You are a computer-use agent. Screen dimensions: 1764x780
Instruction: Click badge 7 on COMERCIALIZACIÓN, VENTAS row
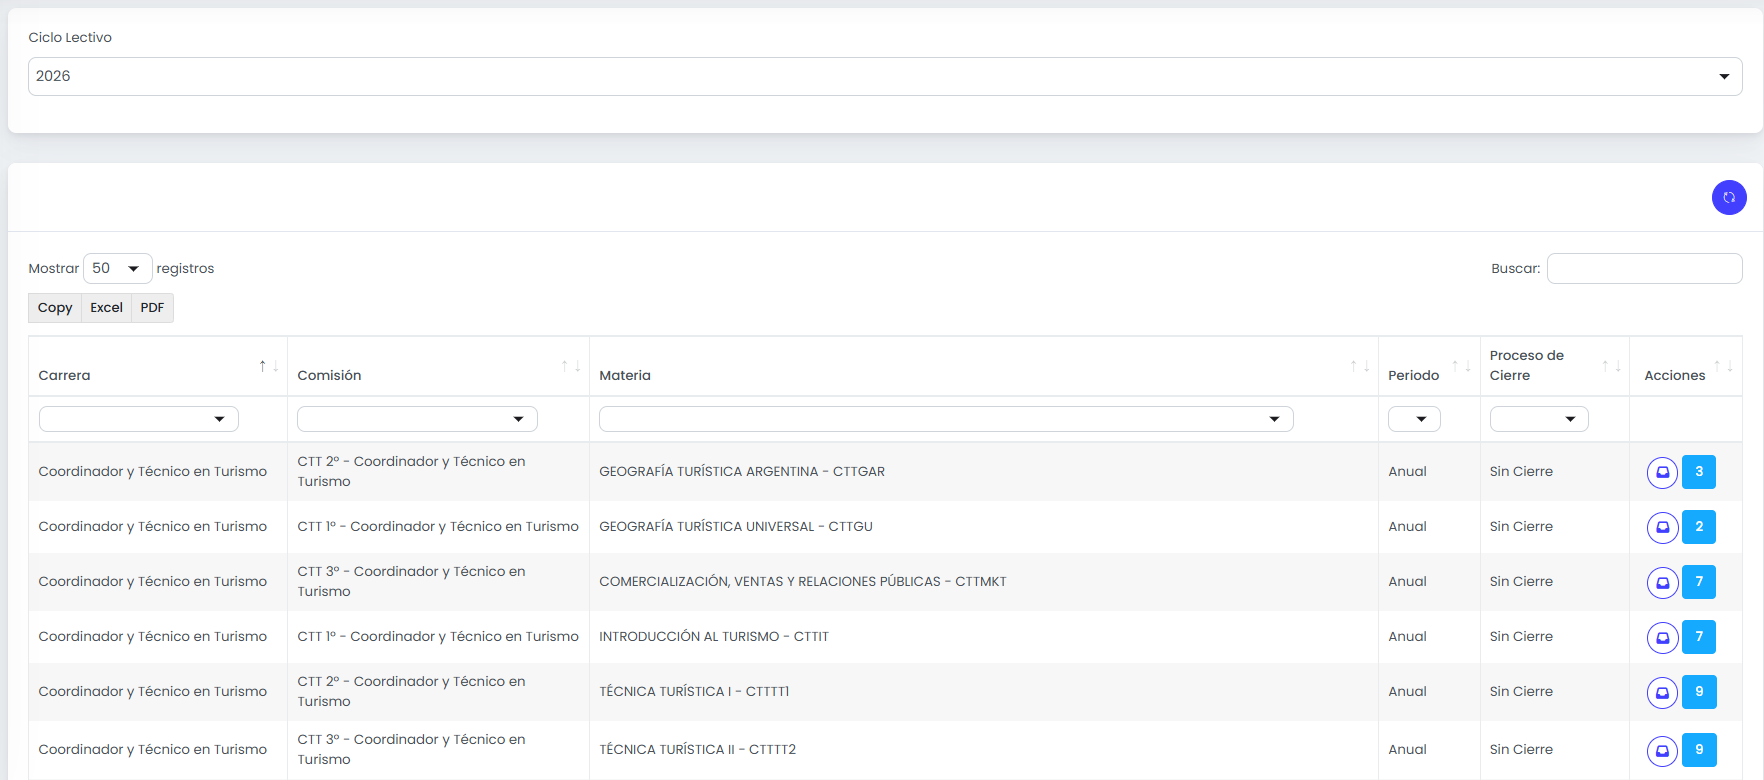tap(1699, 582)
